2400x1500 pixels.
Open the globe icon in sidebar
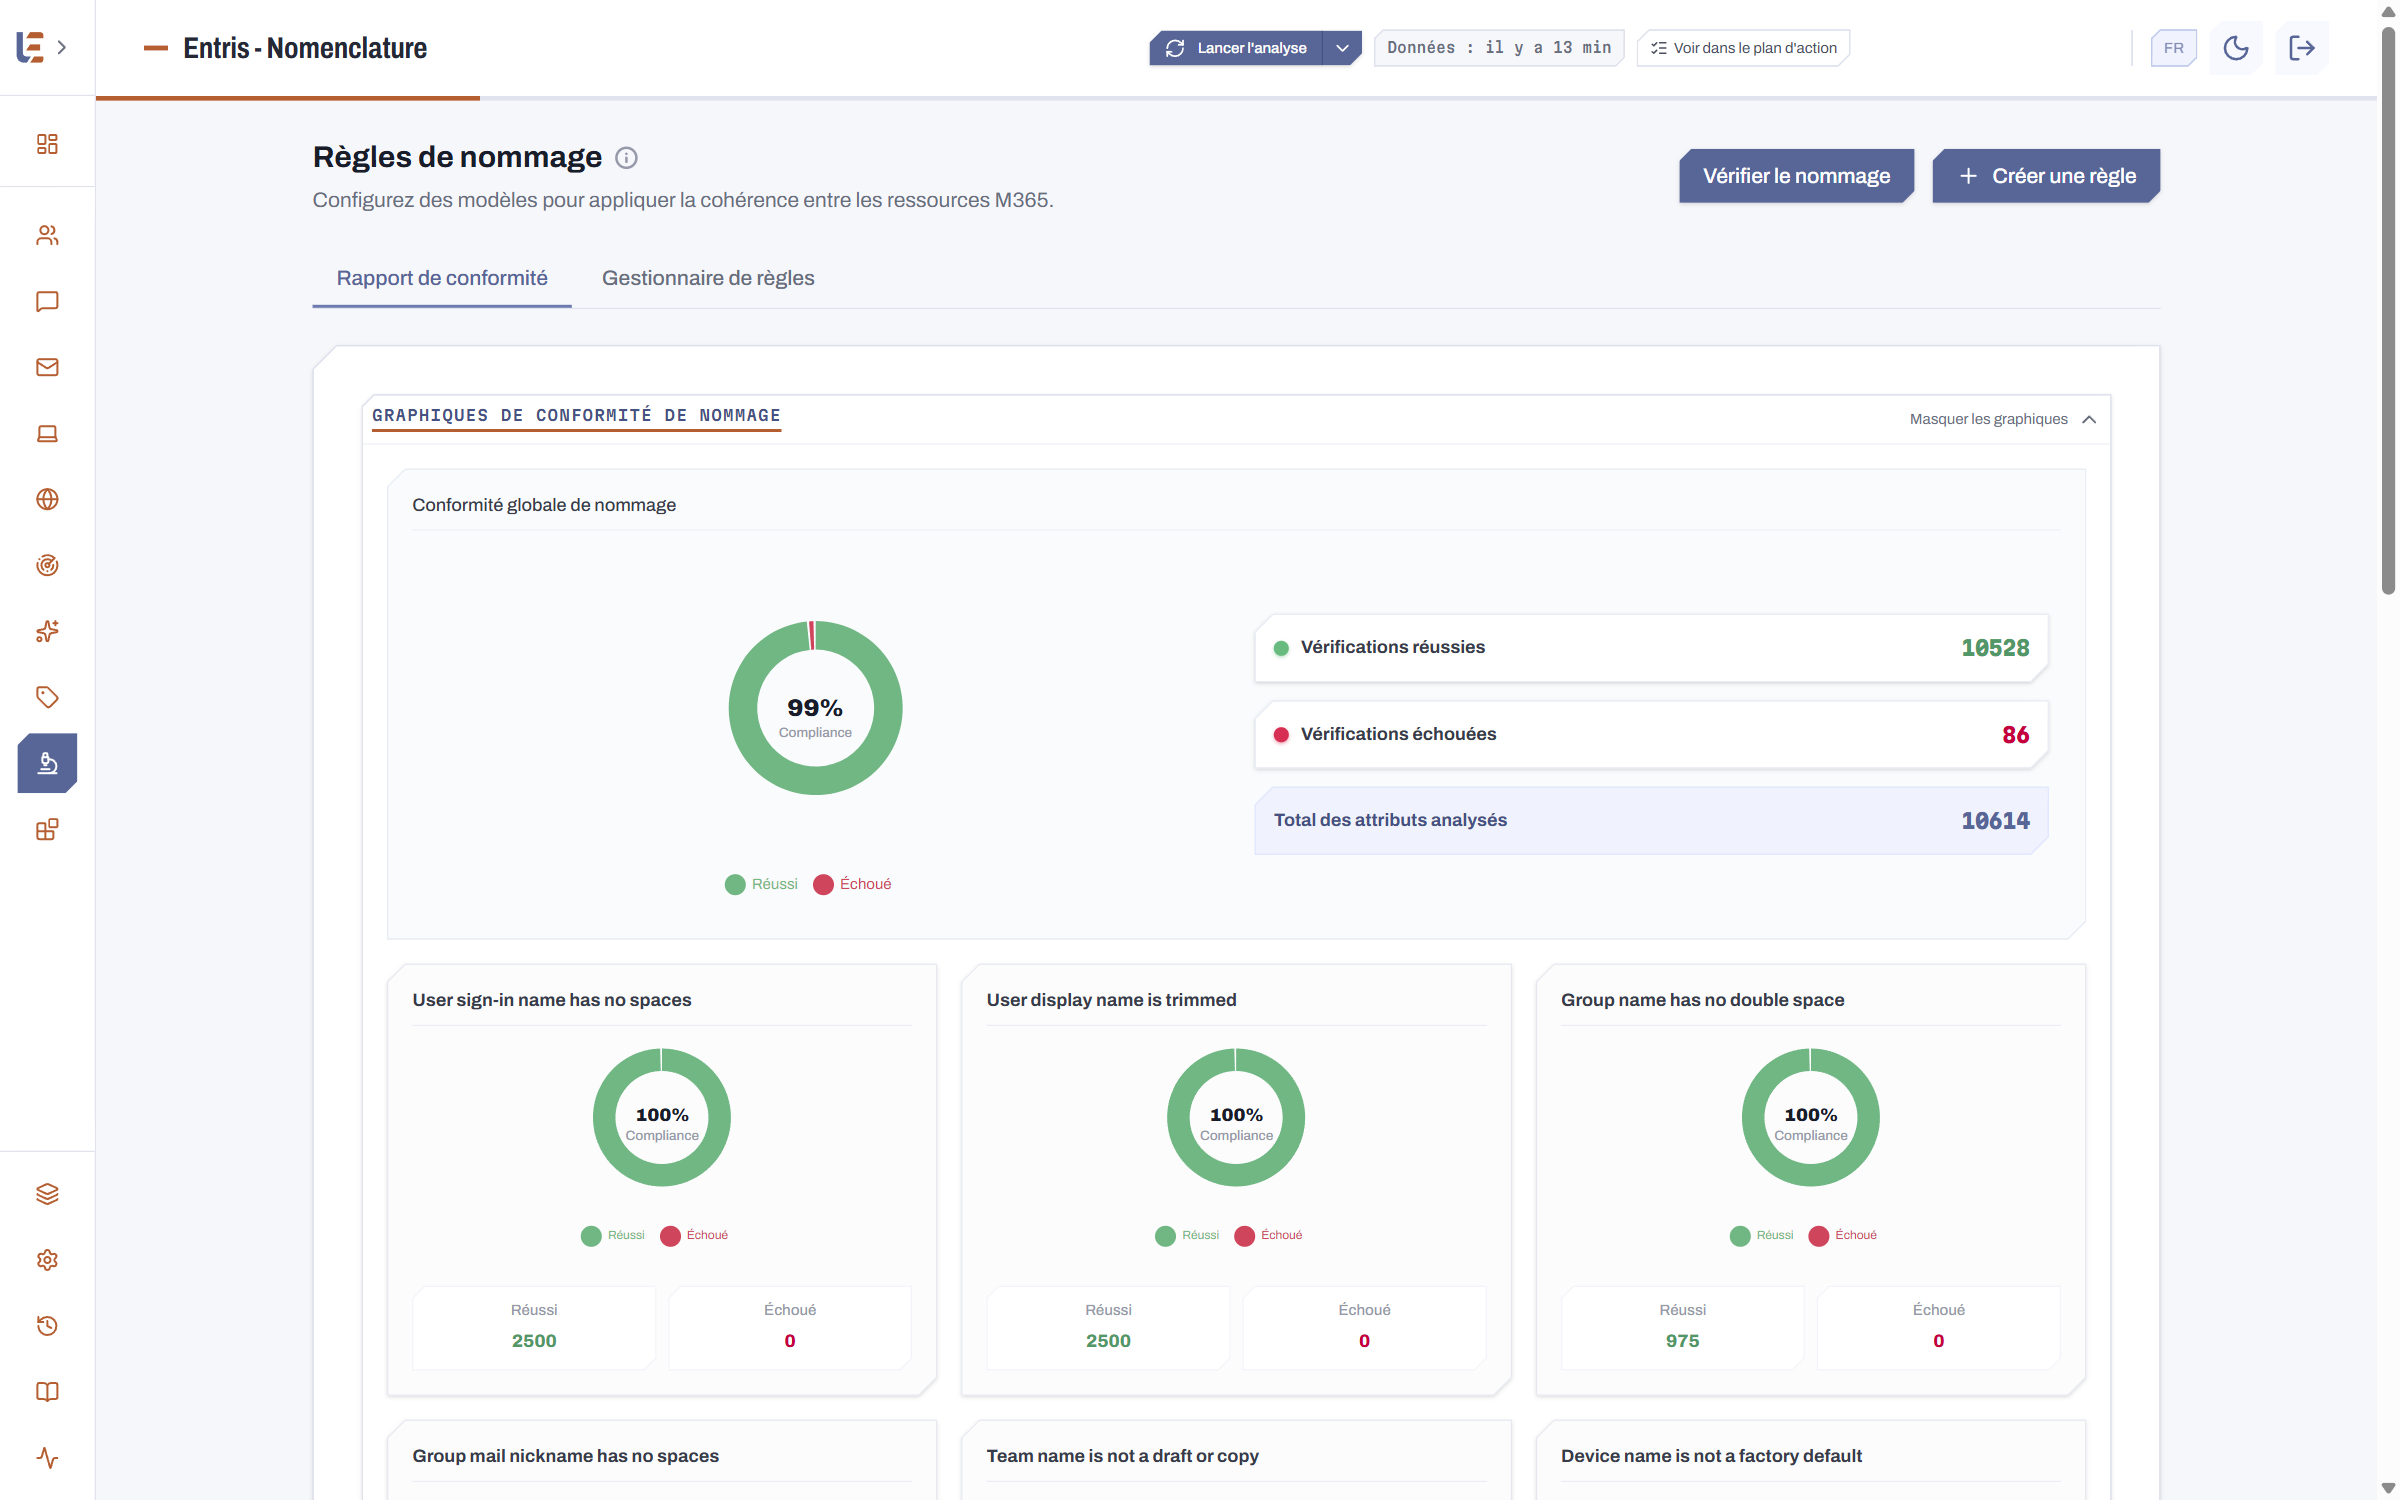(x=47, y=499)
